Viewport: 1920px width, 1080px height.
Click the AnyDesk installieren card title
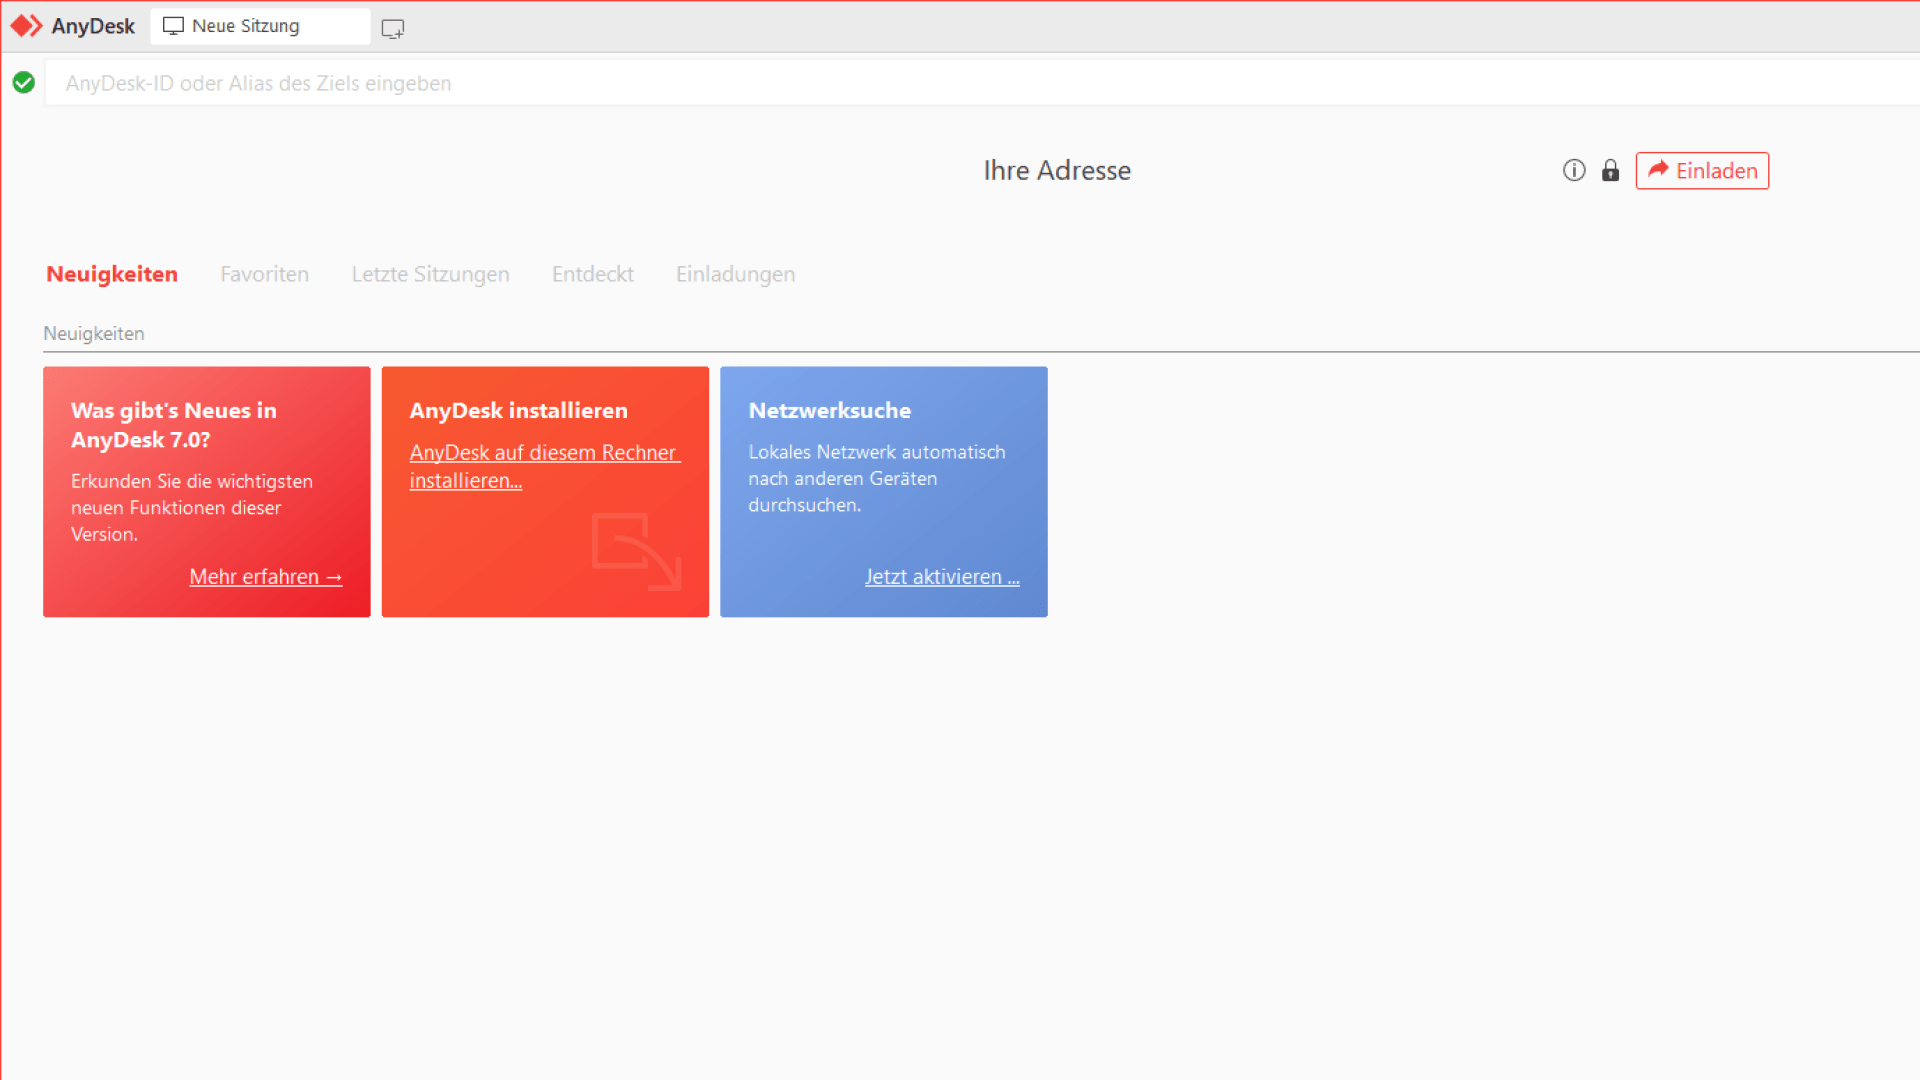coord(518,410)
